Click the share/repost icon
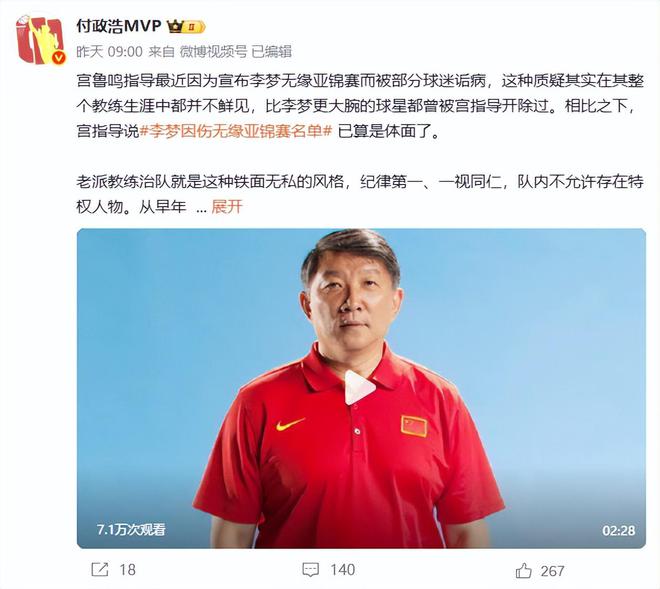 tap(100, 570)
